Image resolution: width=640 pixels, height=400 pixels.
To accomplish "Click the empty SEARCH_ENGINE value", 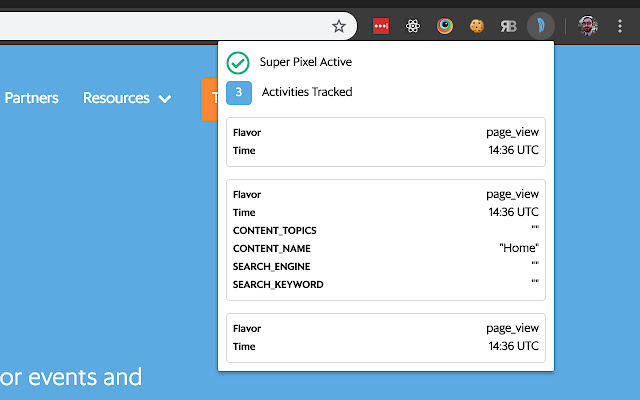I will point(535,263).
